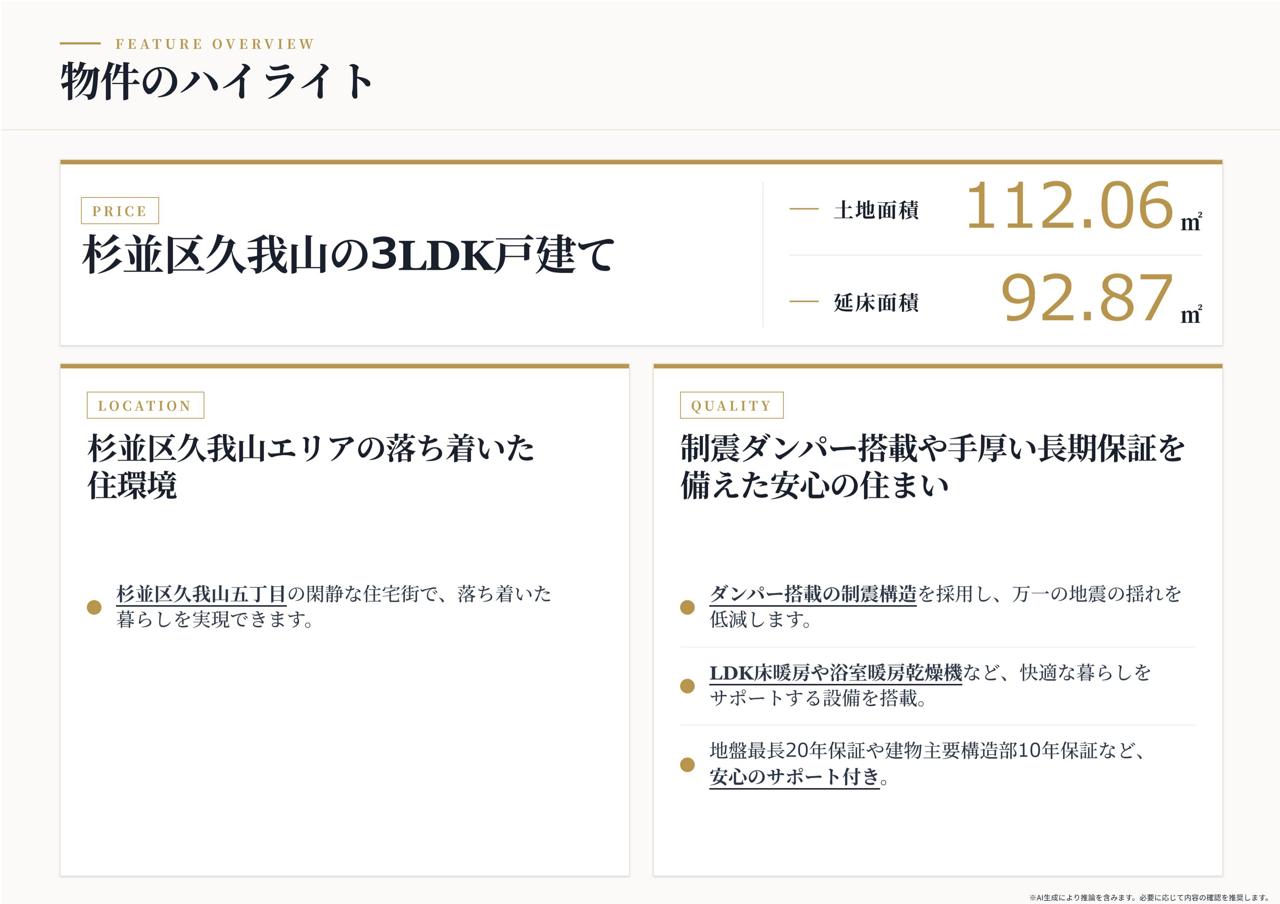This screenshot has height=904, width=1280.
Task: Click the 制震ダンパー搭載 quality heading
Action: 932,466
